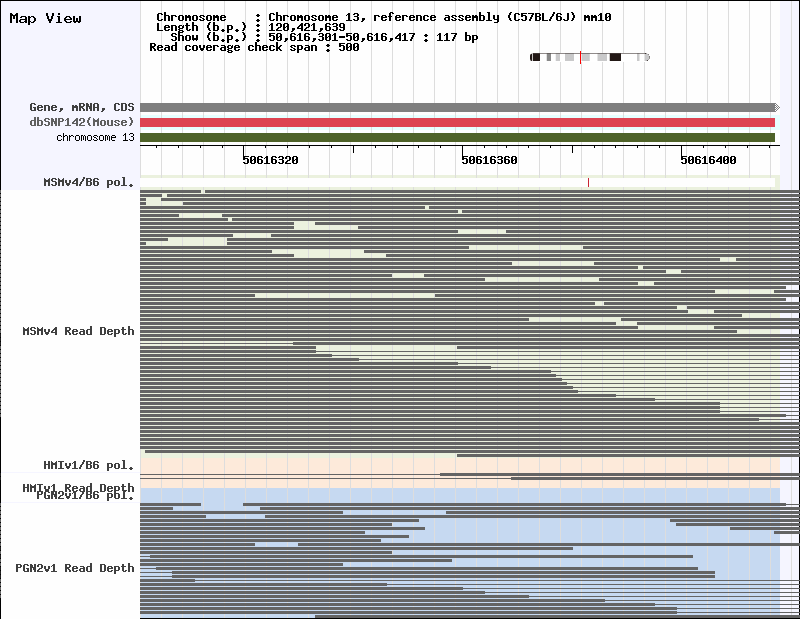Click ruler coordinate 50616360
The width and height of the screenshot is (800, 619).
coord(489,160)
